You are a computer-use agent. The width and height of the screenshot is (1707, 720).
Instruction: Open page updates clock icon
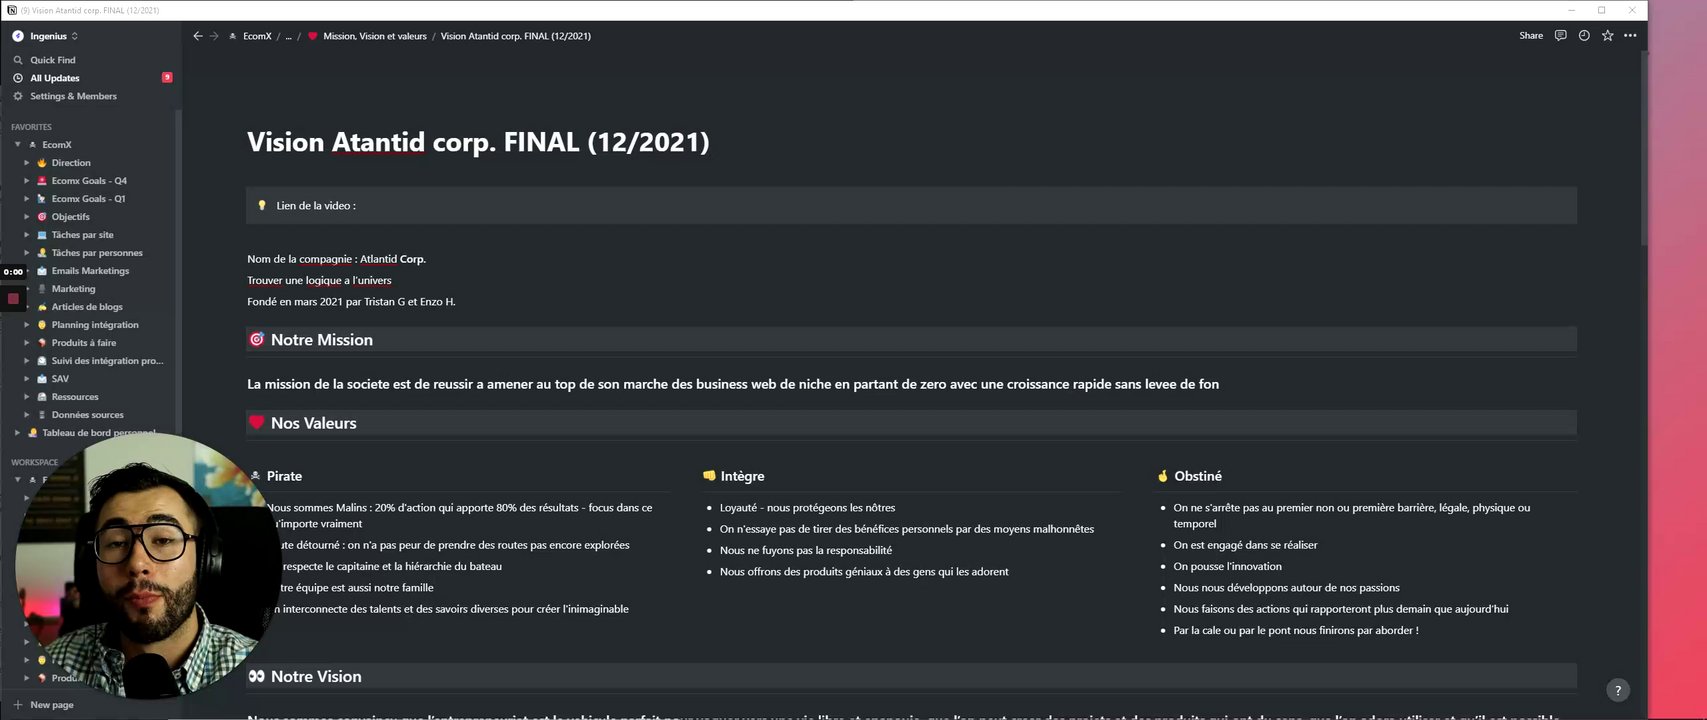(1584, 36)
